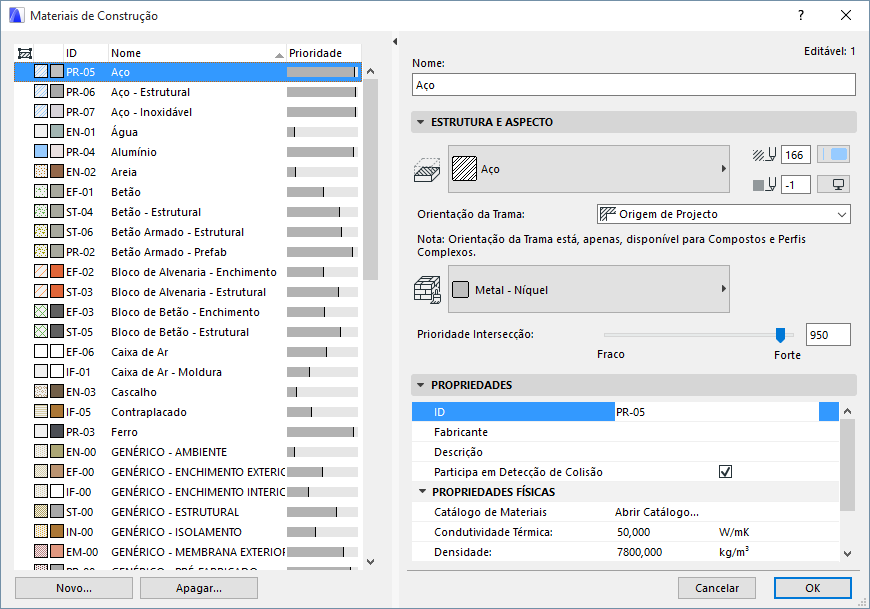The height and width of the screenshot is (609, 870).
Task: Confirm with the OK button
Action: (813, 588)
